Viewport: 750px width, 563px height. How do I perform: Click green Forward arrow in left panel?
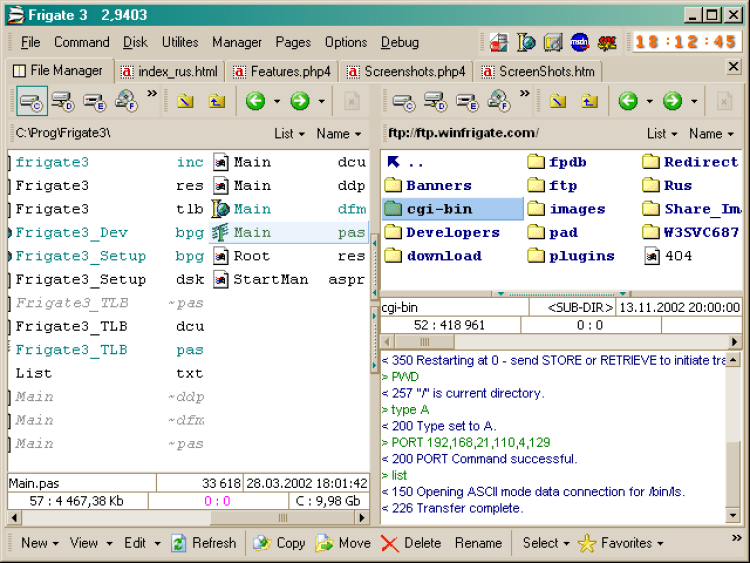point(300,101)
